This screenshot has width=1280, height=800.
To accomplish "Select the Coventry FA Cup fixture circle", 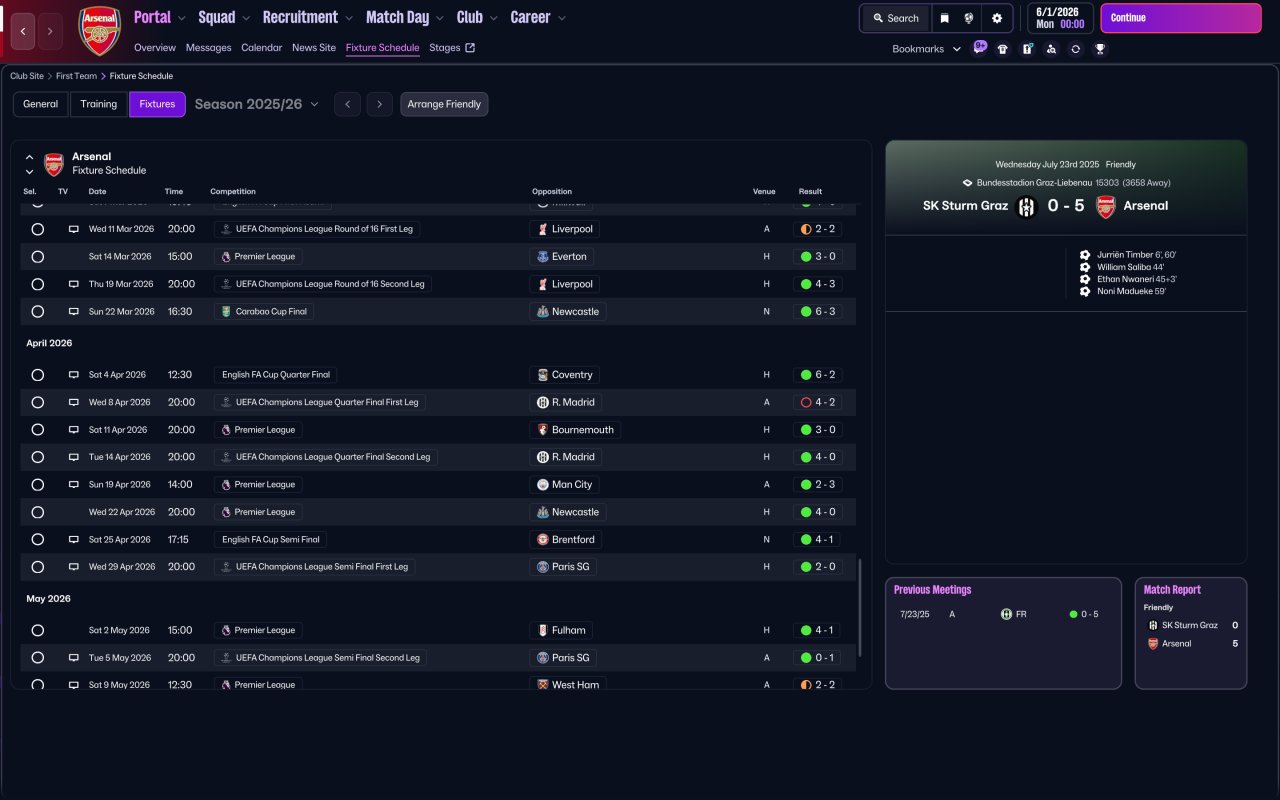I will 37,375.
